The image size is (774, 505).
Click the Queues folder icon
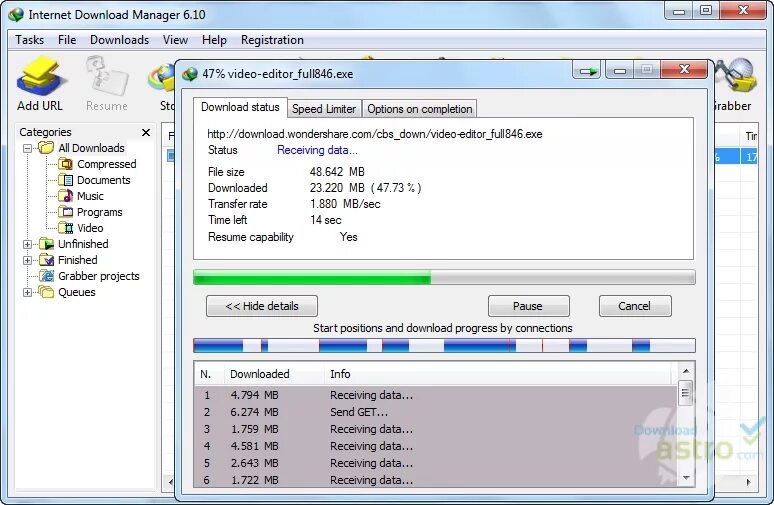tap(46, 292)
